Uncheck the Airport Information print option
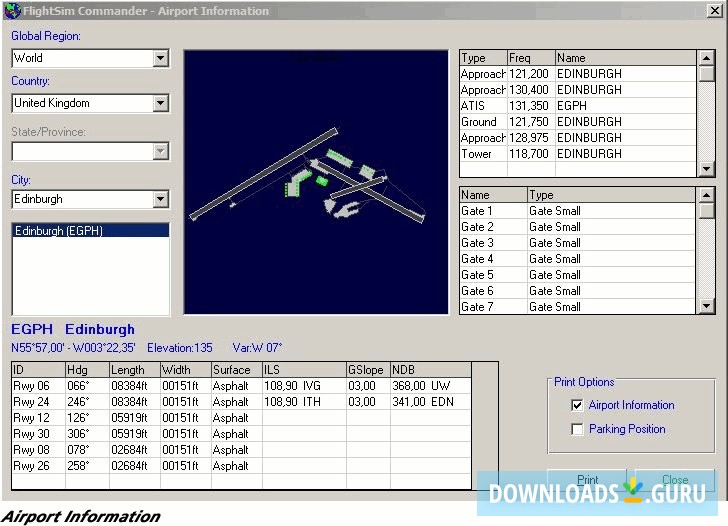 point(577,405)
